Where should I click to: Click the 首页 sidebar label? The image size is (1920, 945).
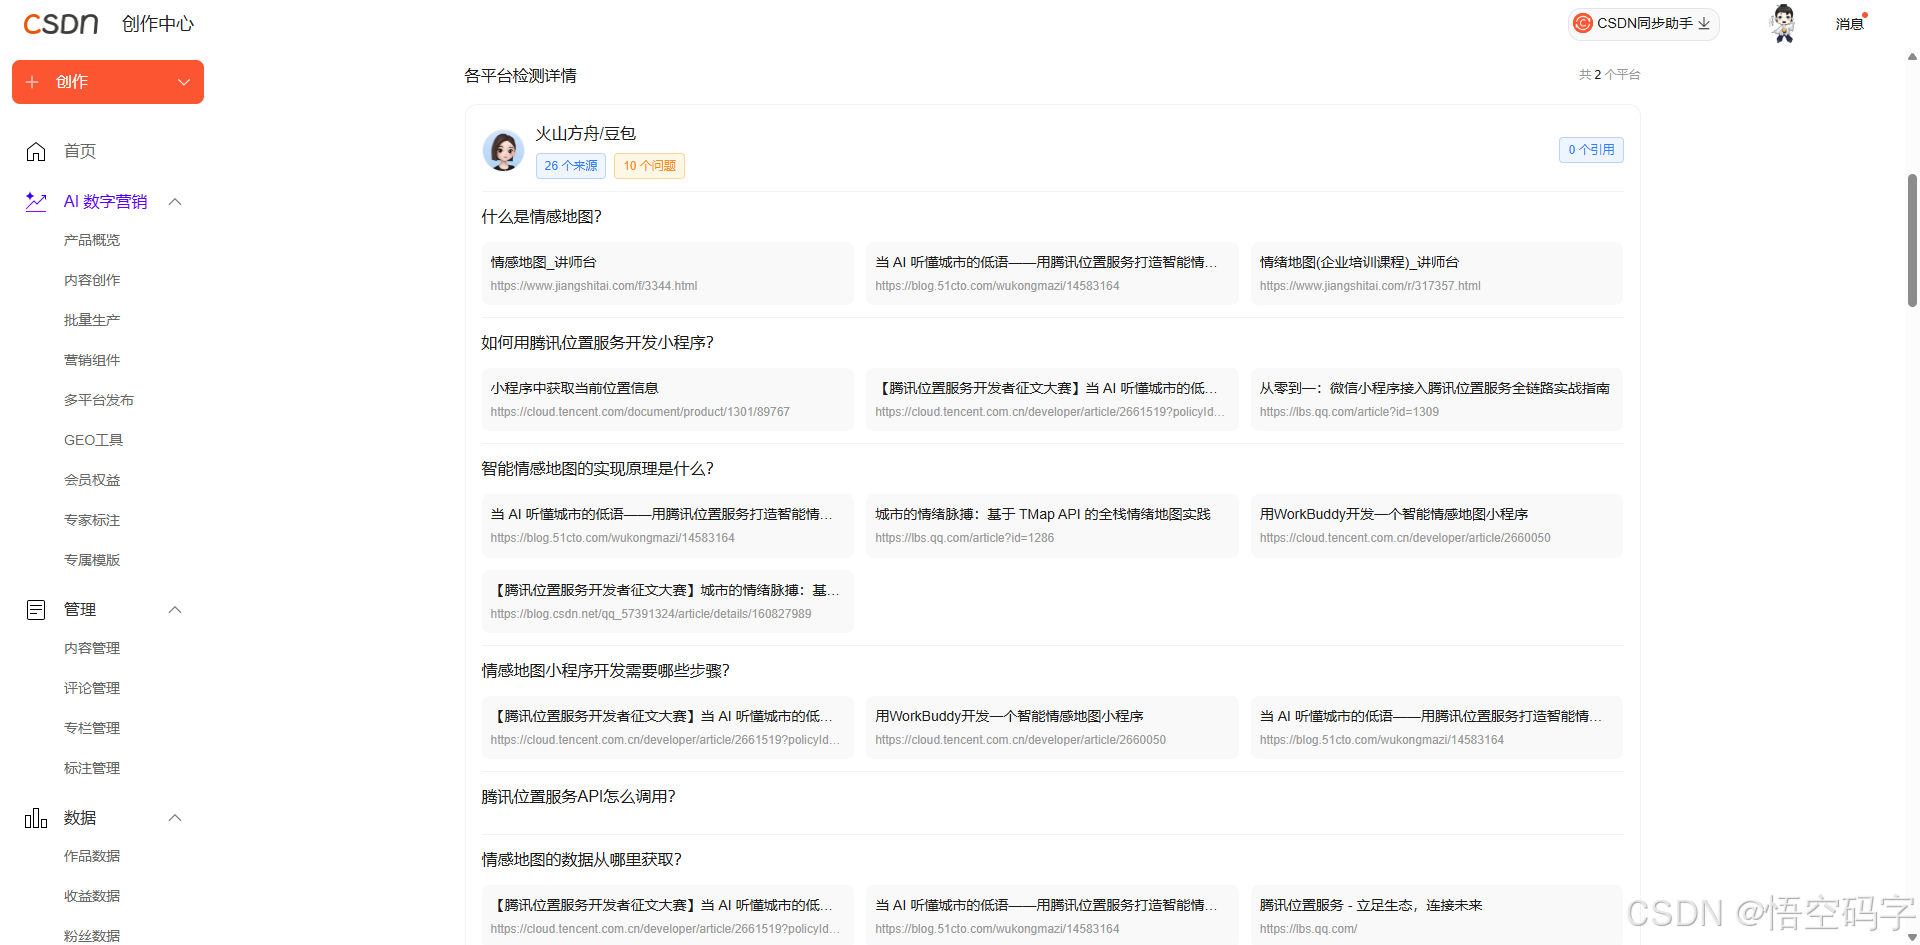80,151
